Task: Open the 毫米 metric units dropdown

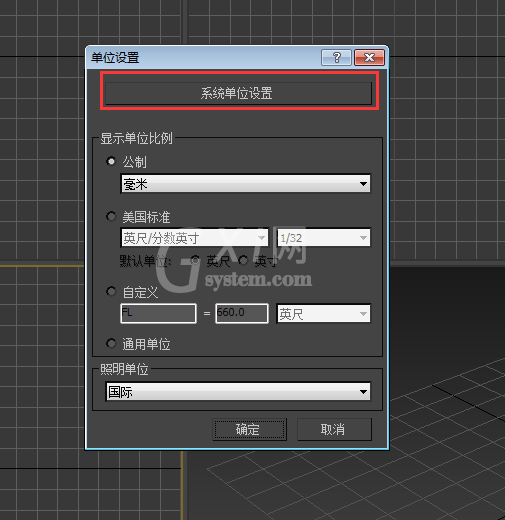Action: [246, 184]
